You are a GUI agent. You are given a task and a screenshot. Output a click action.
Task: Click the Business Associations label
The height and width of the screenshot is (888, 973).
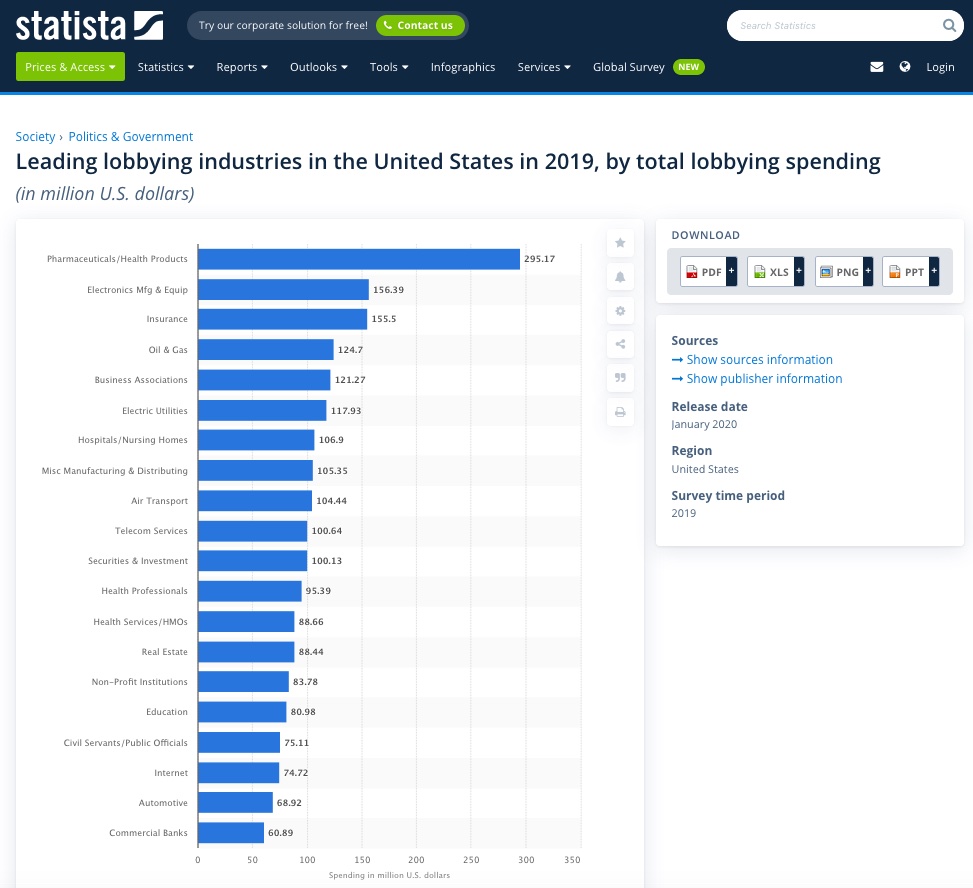coord(141,380)
